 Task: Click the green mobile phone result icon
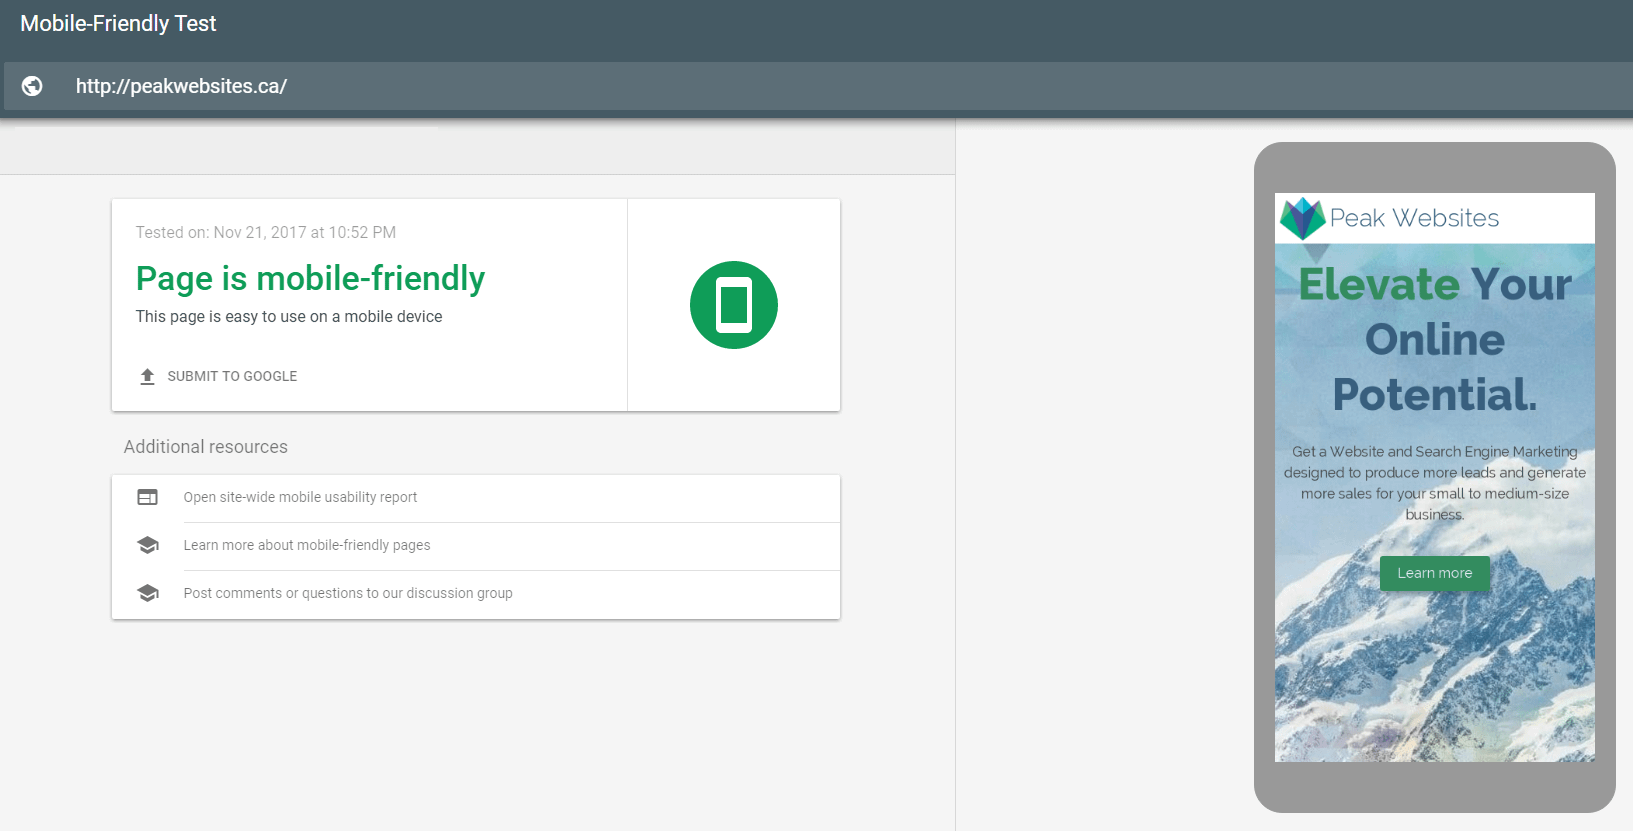734,305
